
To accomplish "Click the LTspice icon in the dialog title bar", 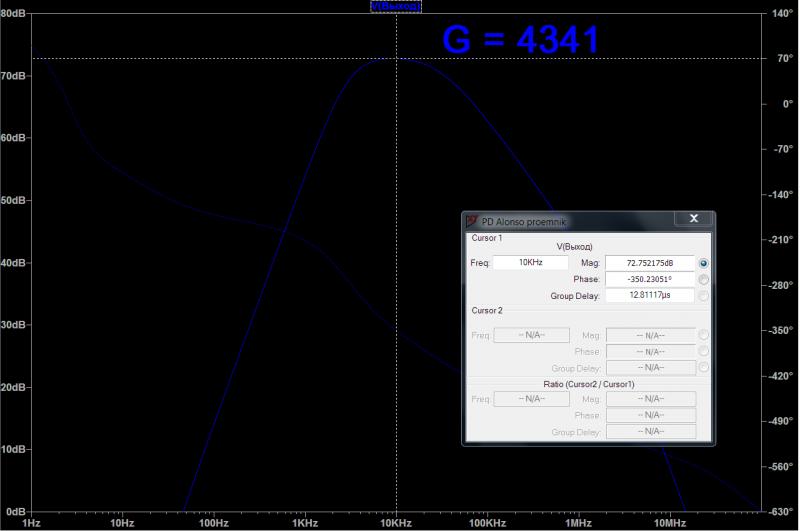I will coord(472,221).
